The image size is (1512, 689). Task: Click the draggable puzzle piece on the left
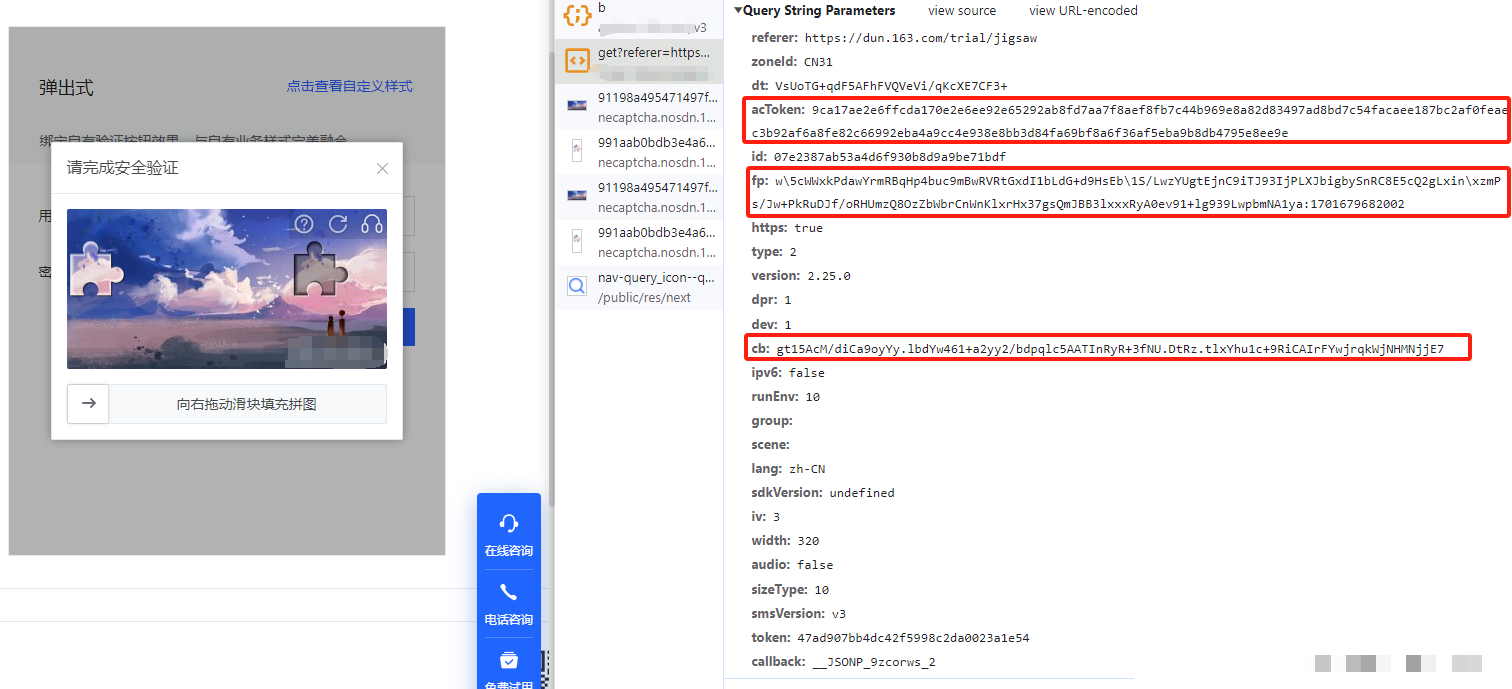tap(97, 270)
